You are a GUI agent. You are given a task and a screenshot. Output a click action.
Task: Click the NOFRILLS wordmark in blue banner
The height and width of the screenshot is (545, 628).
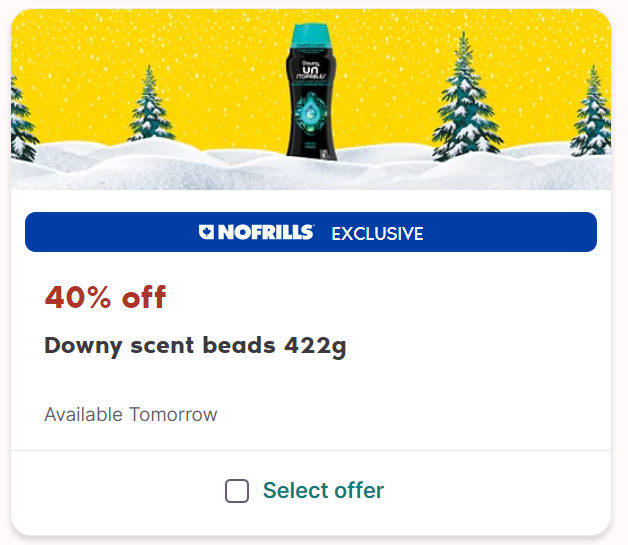click(266, 232)
